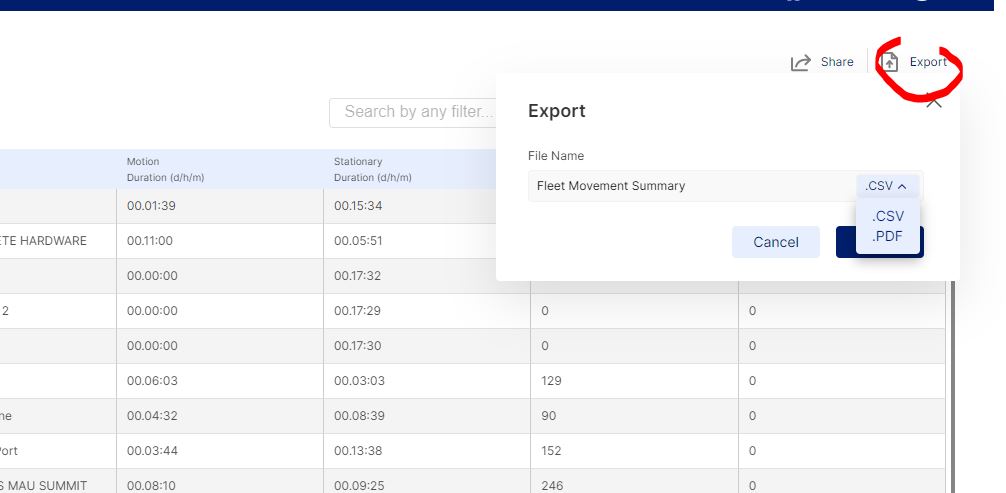
Task: Collapse the .CSV file format dropdown
Action: coord(886,186)
